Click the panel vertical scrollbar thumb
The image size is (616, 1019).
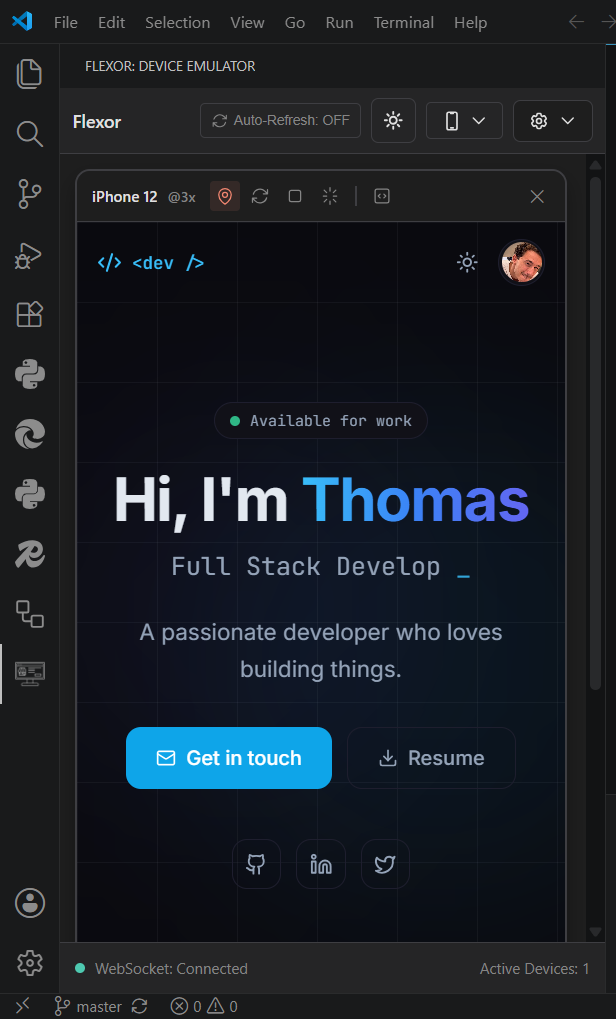[x=595, y=432]
